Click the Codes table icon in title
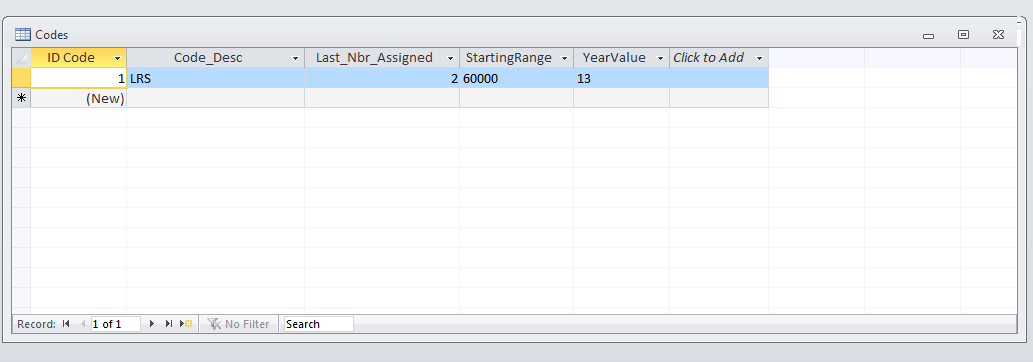The width and height of the screenshot is (1033, 362). coord(23,35)
